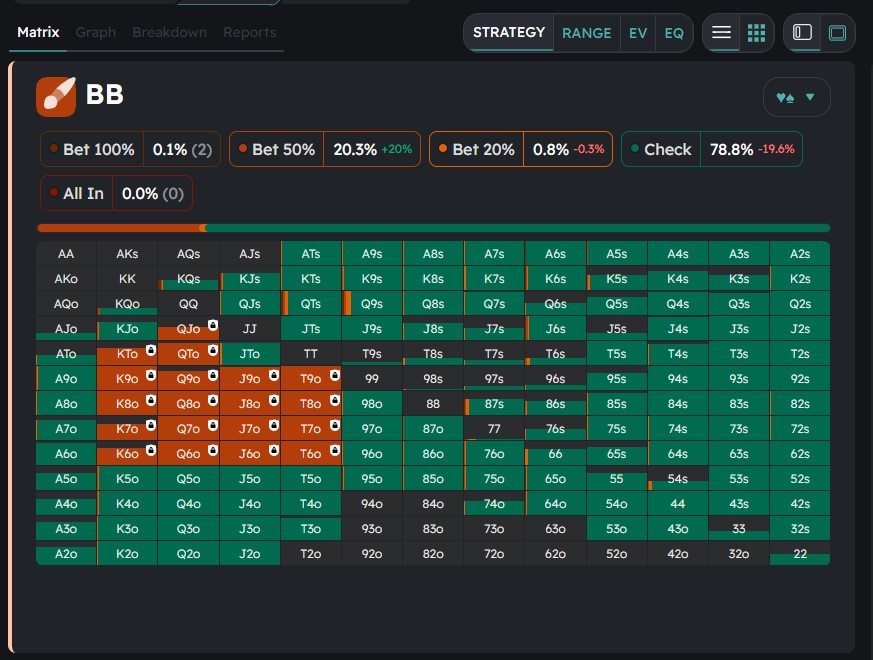Image resolution: width=873 pixels, height=660 pixels.
Task: Select the grid view icon in the toolbar
Action: 756,32
